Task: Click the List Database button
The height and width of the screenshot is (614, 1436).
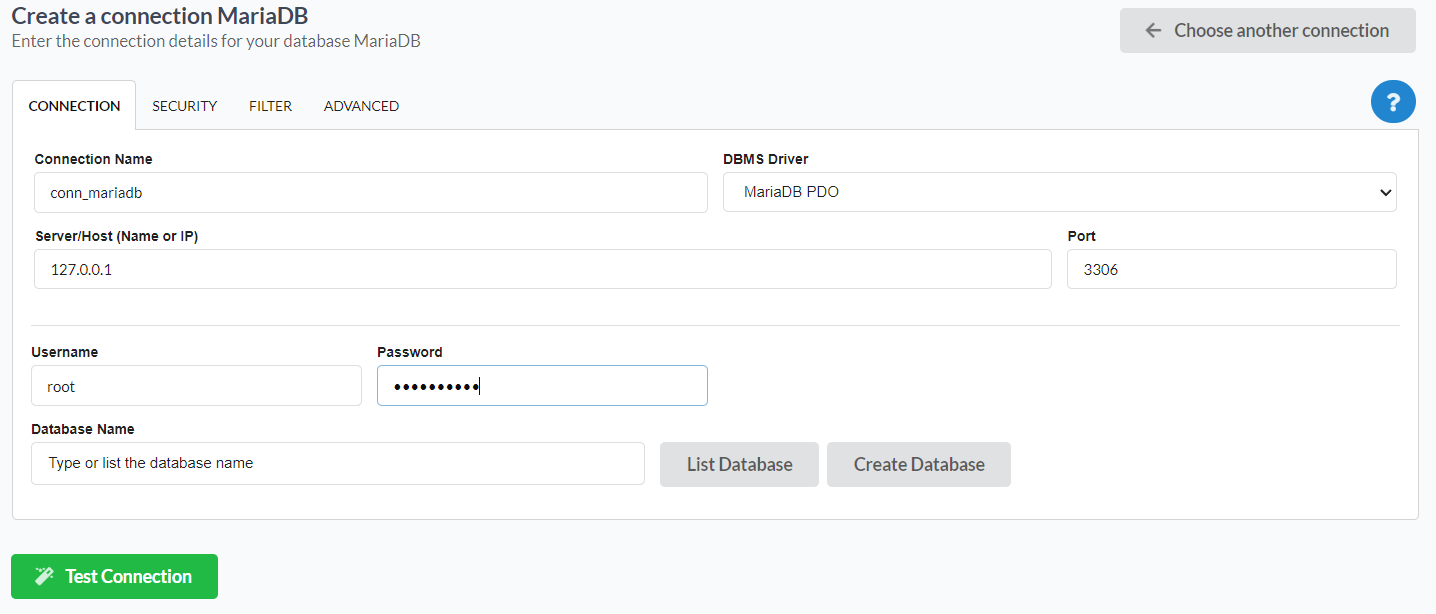Action: (739, 464)
